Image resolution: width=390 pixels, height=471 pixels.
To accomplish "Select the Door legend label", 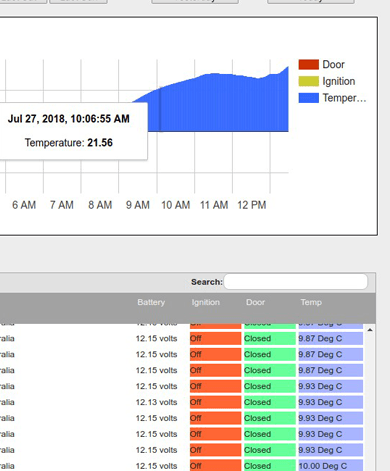I will coord(333,65).
